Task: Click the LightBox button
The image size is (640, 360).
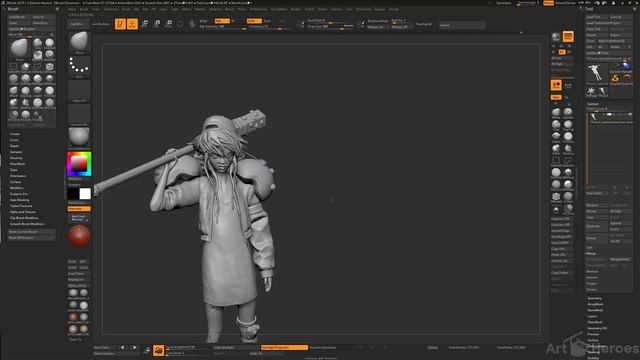Action: point(77,24)
